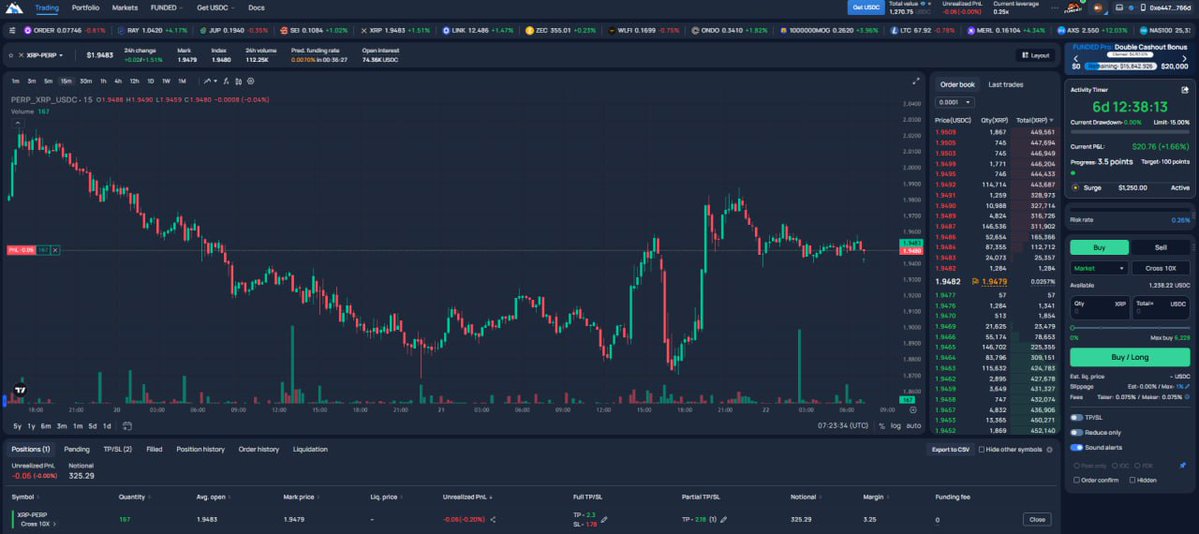Toggle log scale on chart

pyautogui.click(x=896, y=426)
